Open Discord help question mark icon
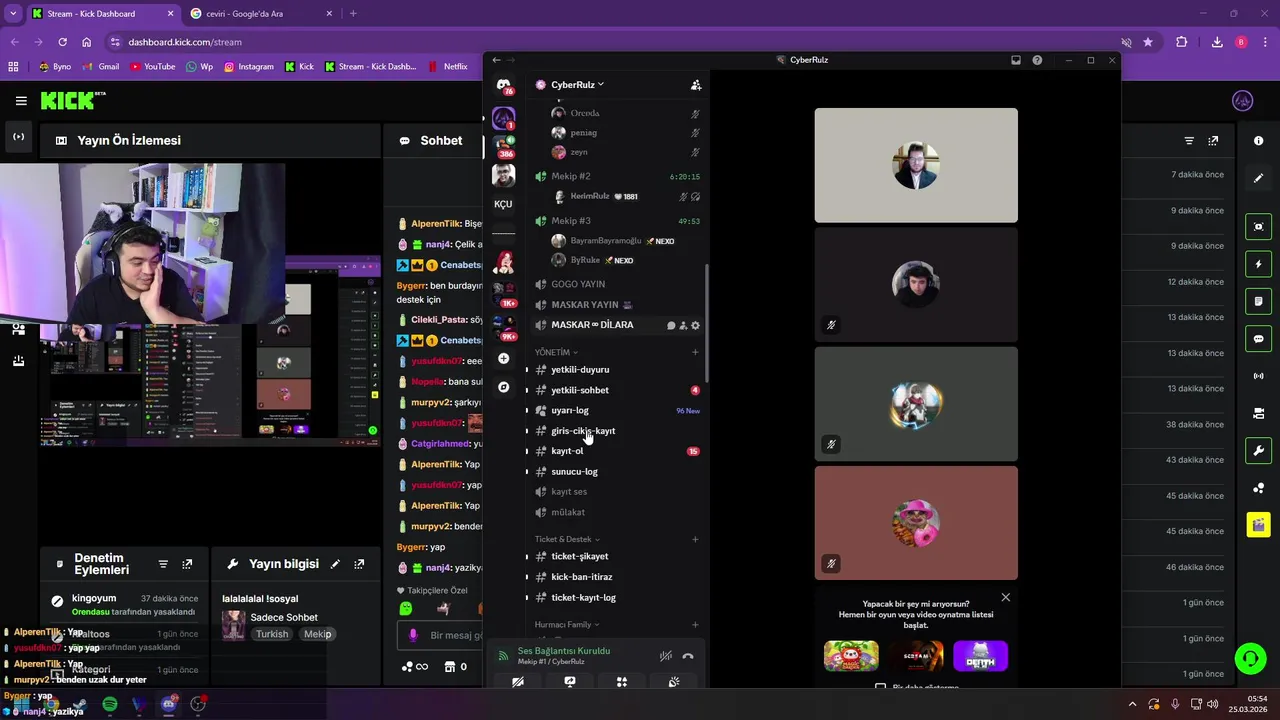Image resolution: width=1280 pixels, height=720 pixels. click(x=1037, y=60)
